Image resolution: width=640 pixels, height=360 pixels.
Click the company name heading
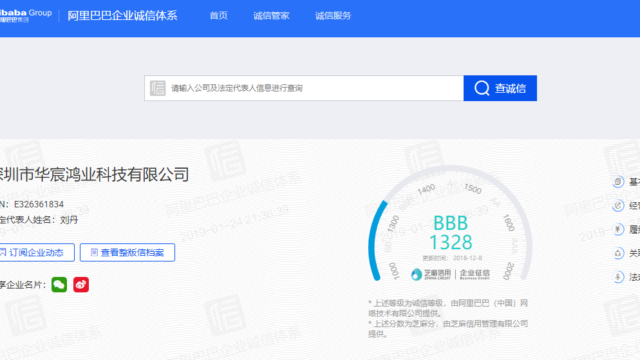94,175
